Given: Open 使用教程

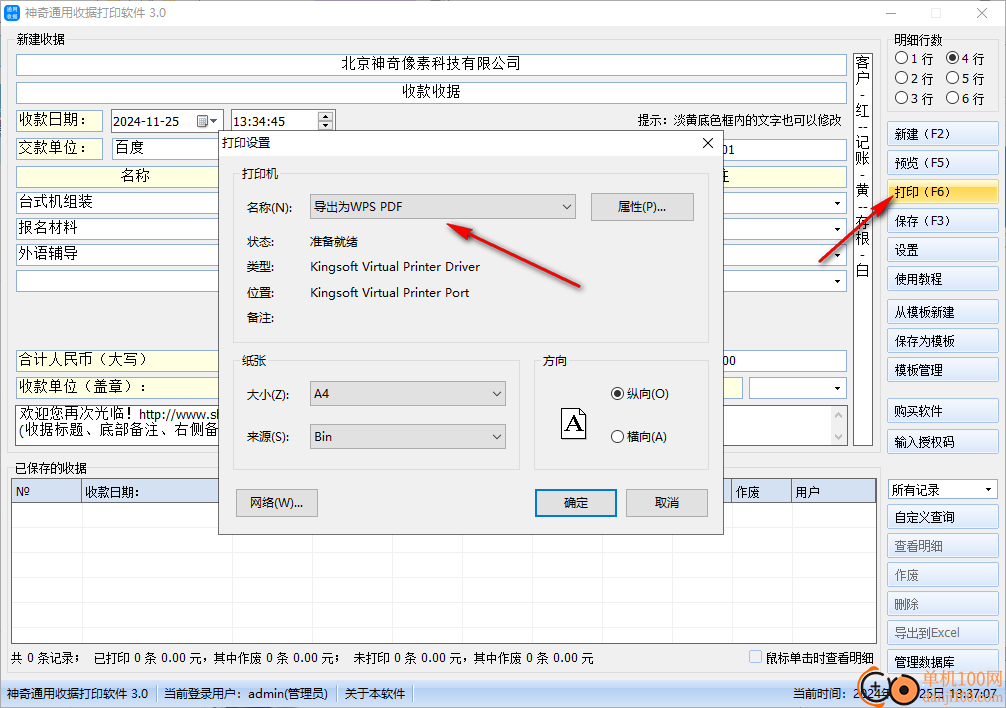Looking at the screenshot, I should pyautogui.click(x=942, y=279).
